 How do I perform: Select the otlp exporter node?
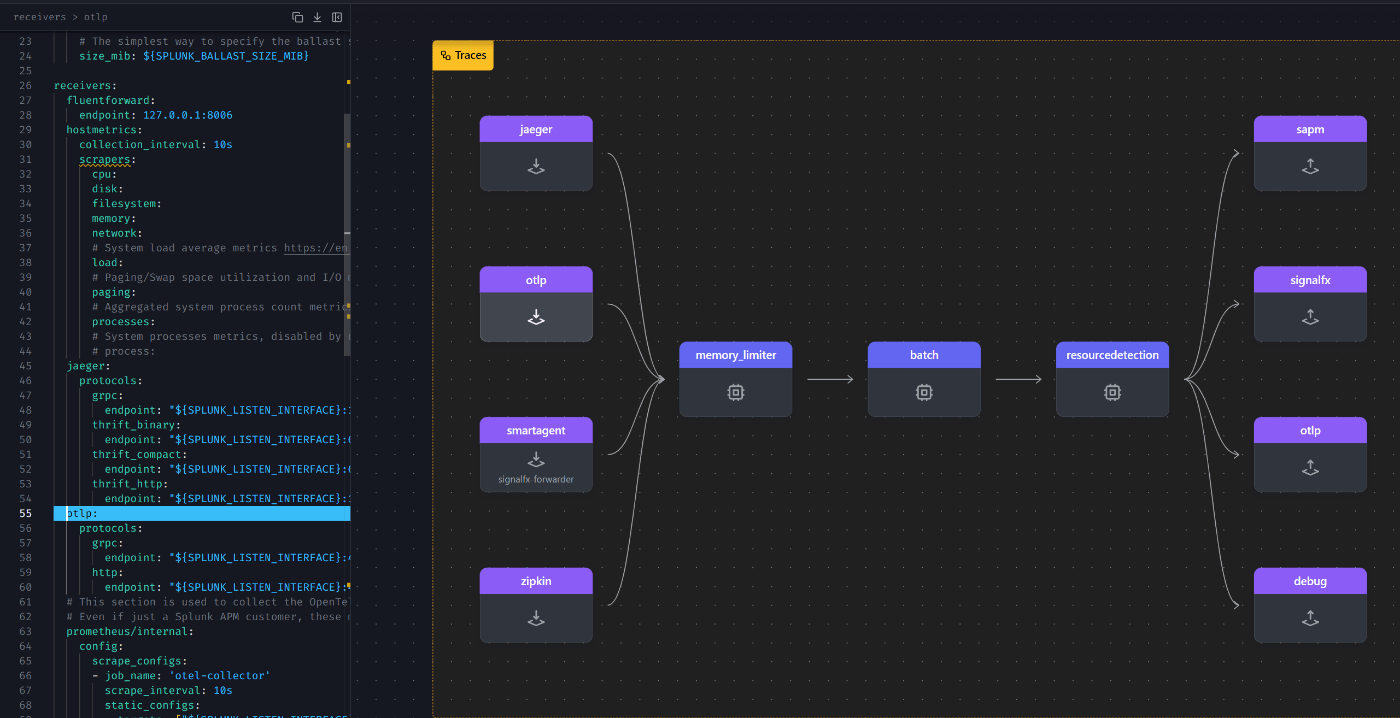click(1310, 455)
